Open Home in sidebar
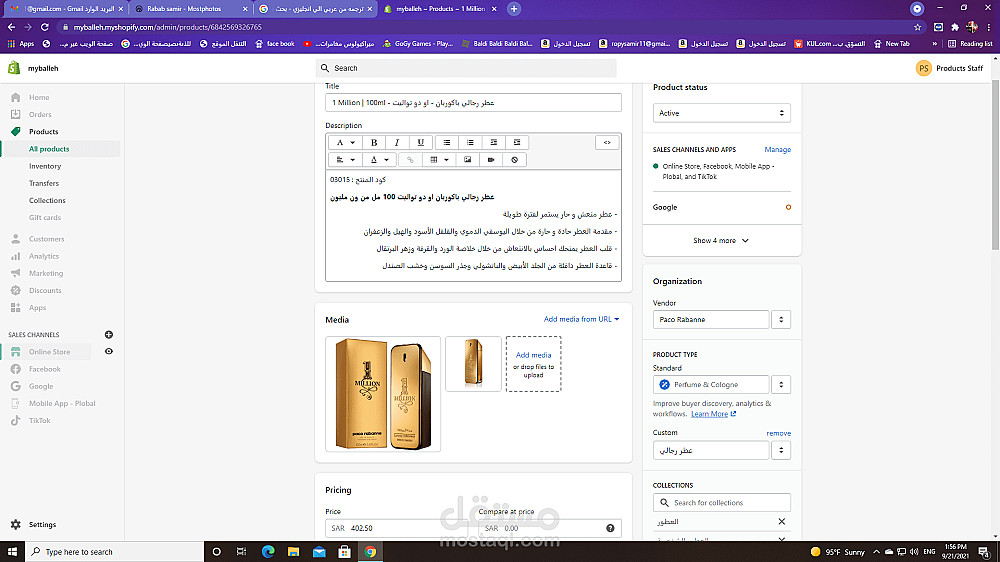 pyautogui.click(x=39, y=98)
